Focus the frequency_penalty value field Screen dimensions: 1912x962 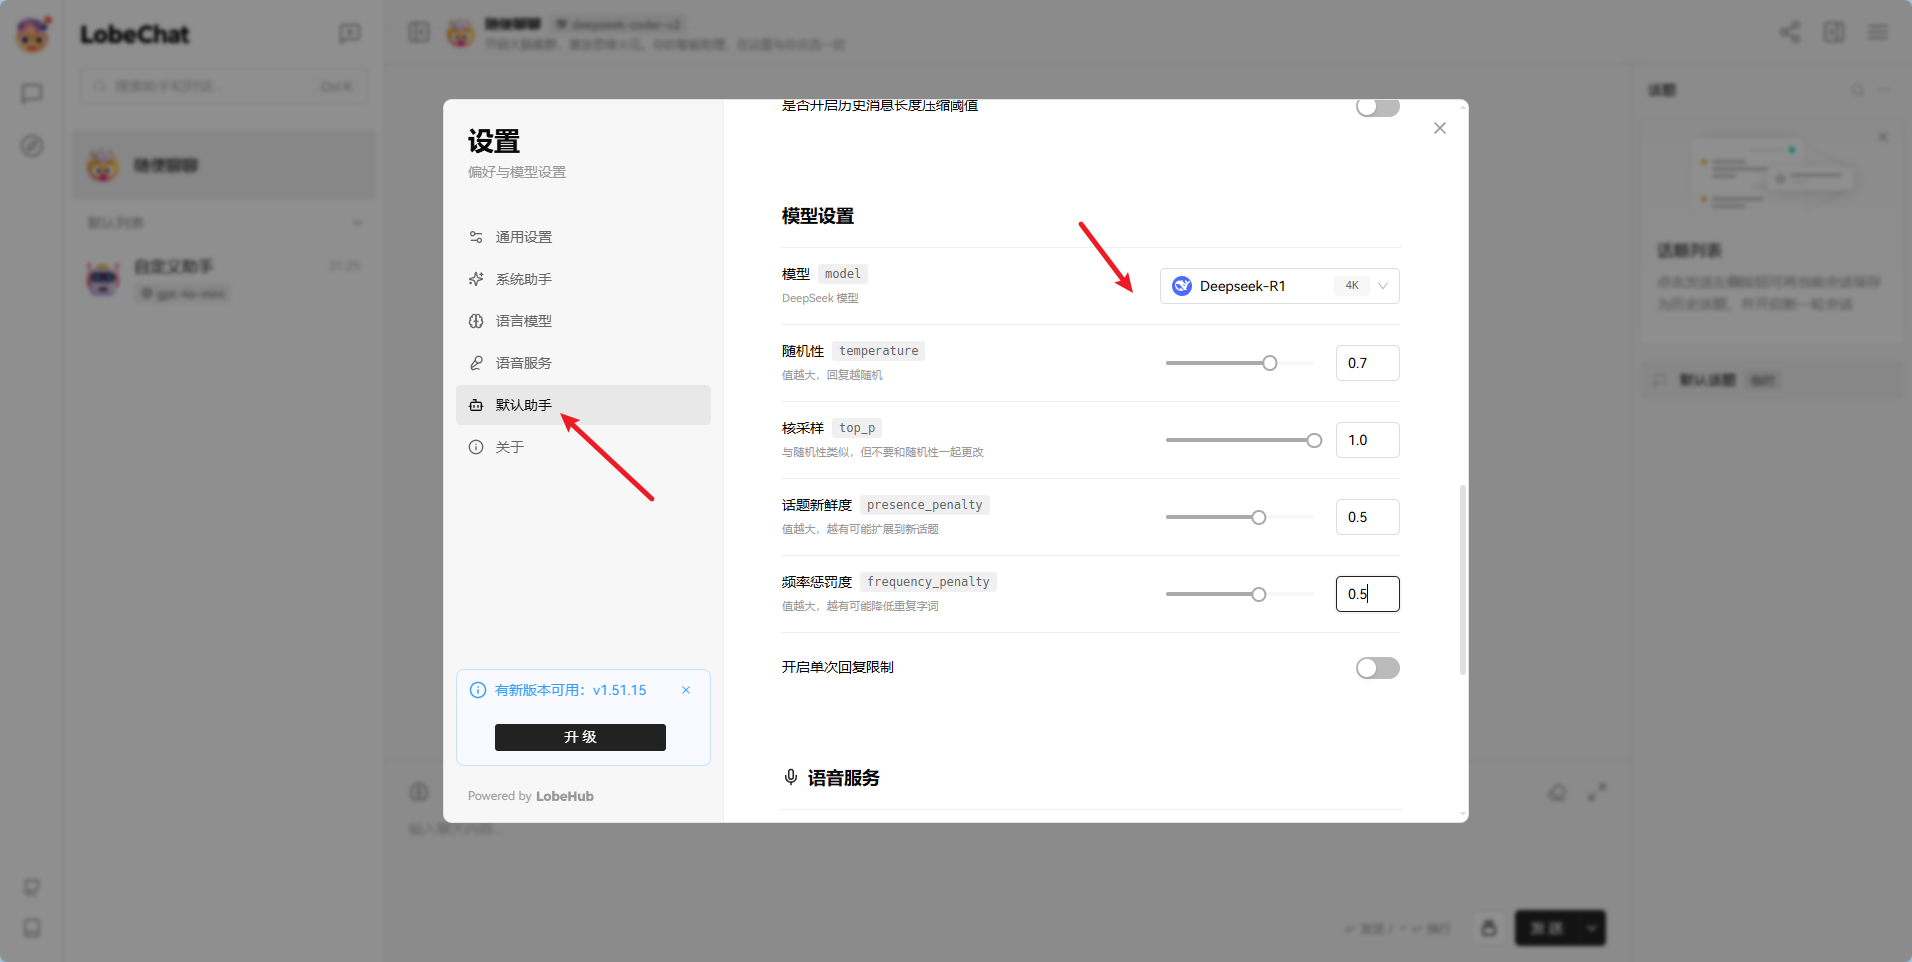pyautogui.click(x=1367, y=594)
